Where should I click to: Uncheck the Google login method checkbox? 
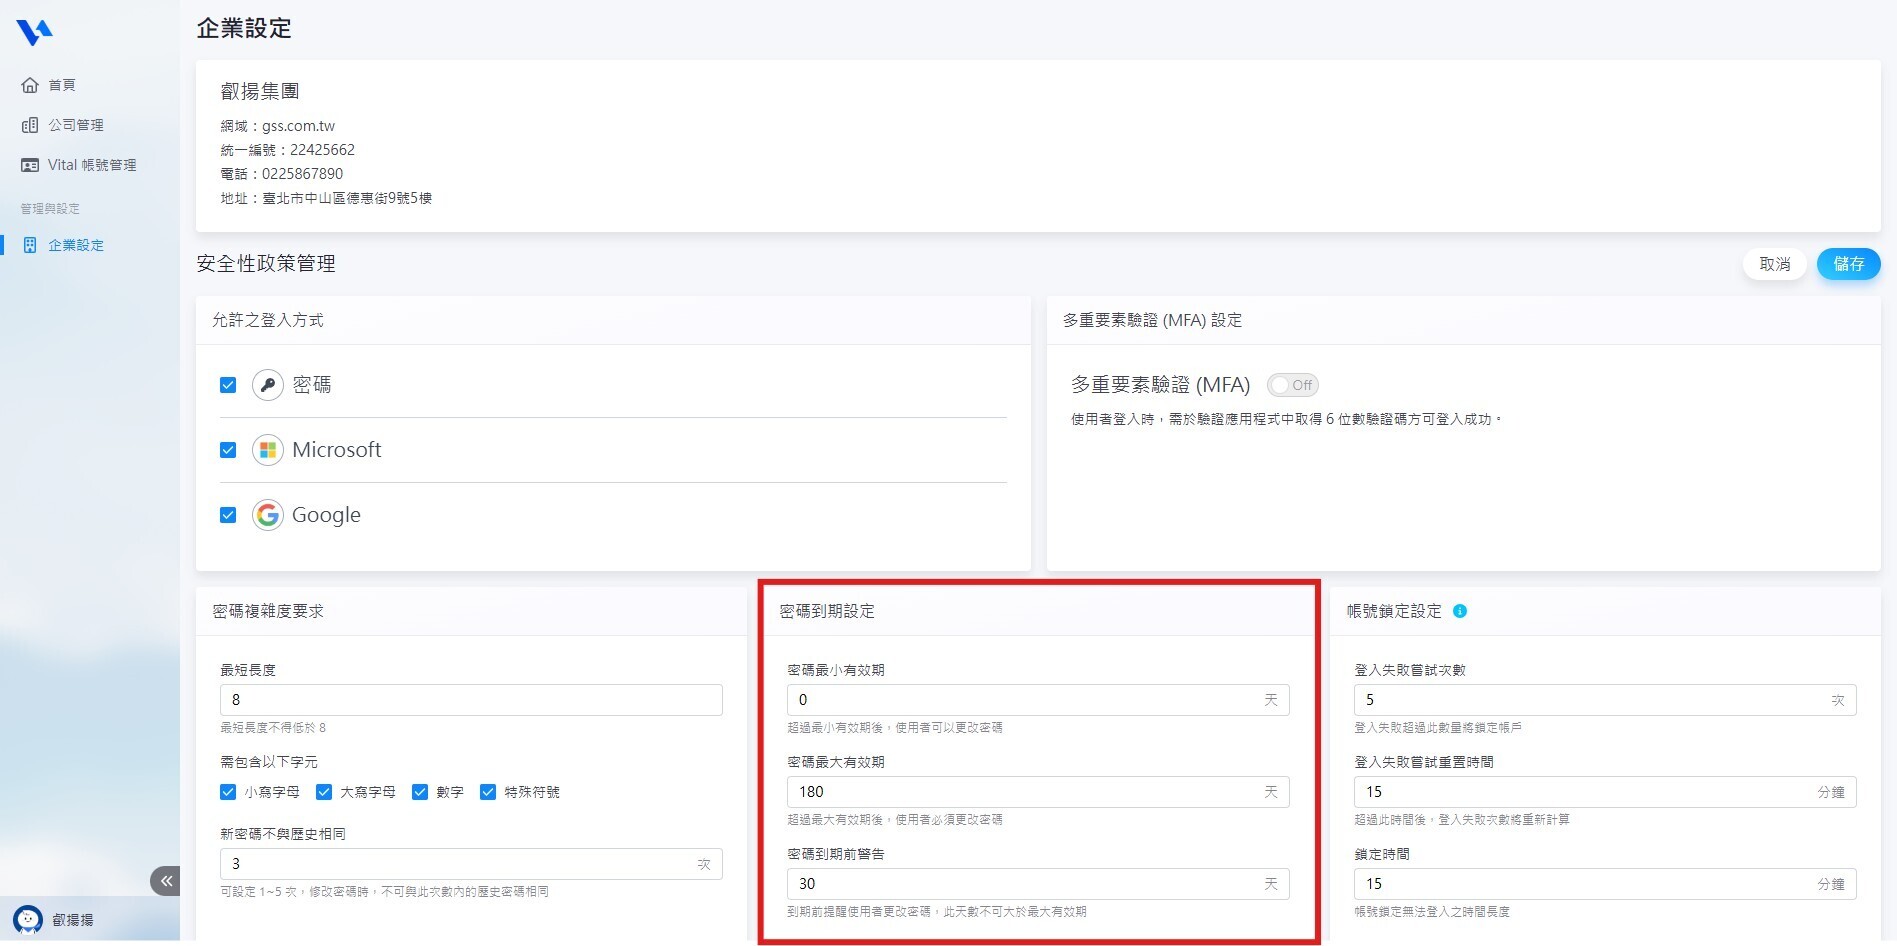click(x=227, y=514)
